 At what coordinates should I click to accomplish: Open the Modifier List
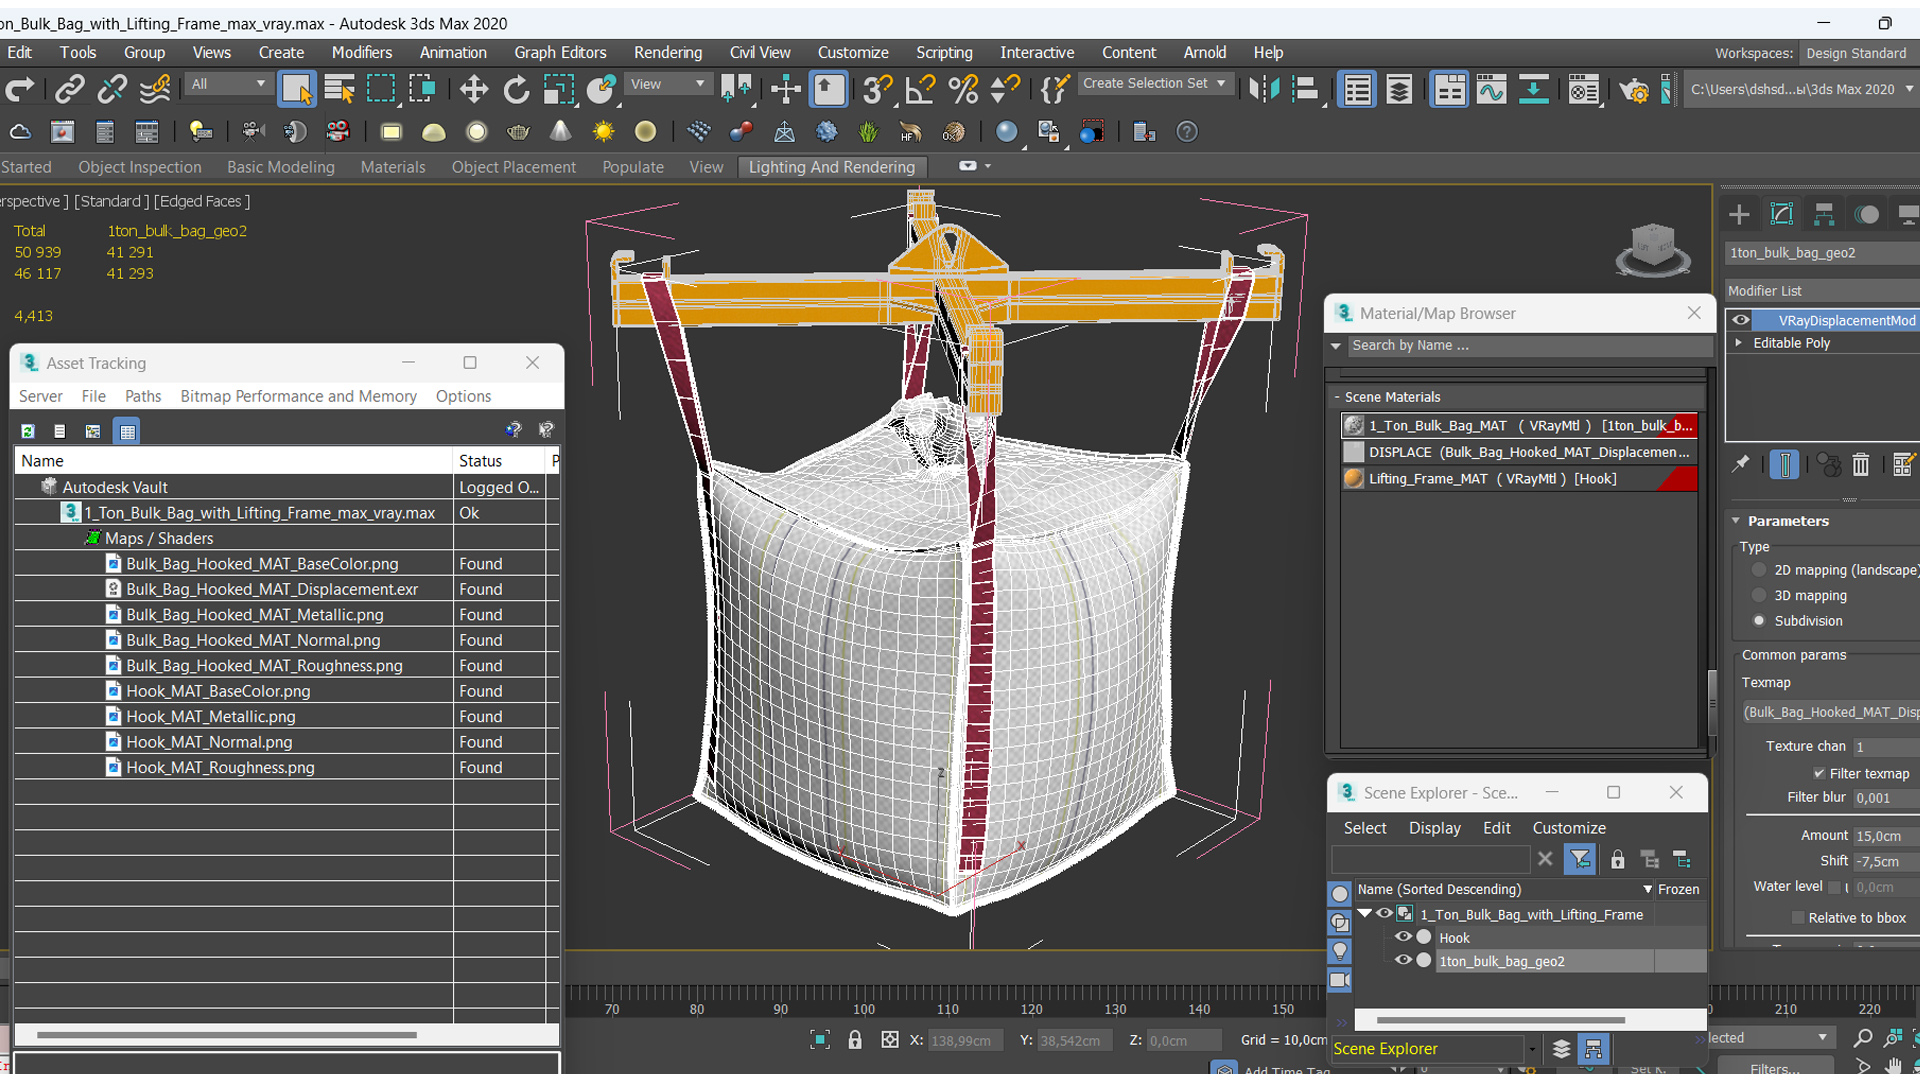(x=1821, y=291)
